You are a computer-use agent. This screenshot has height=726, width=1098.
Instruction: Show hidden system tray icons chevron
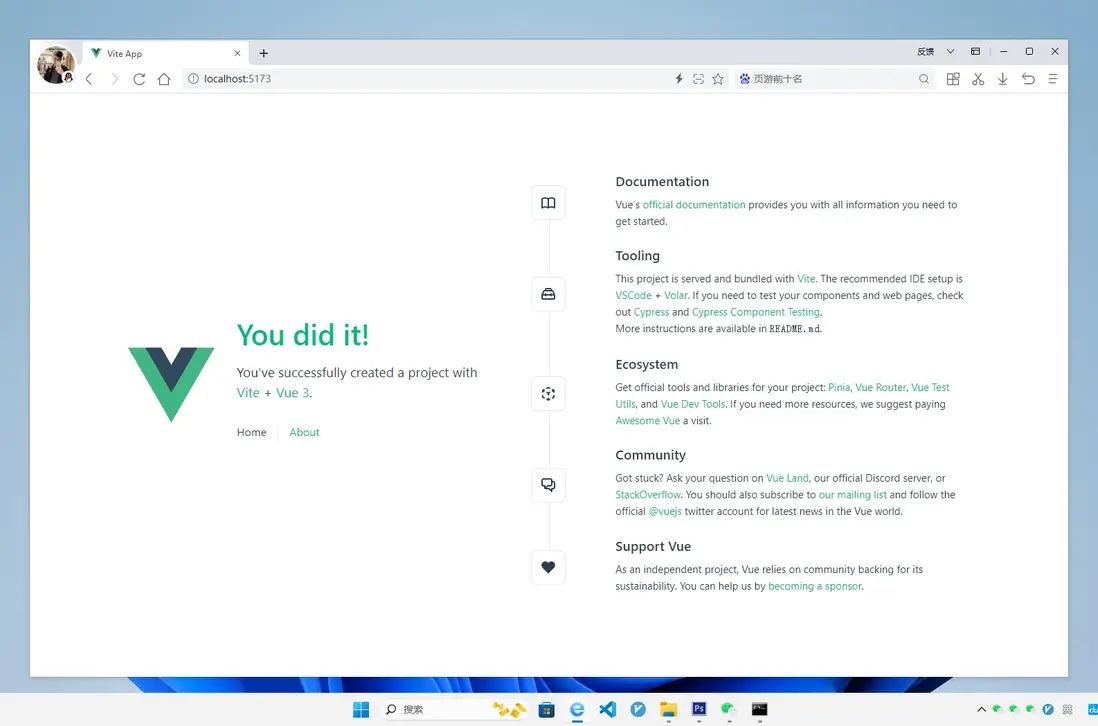tap(981, 710)
